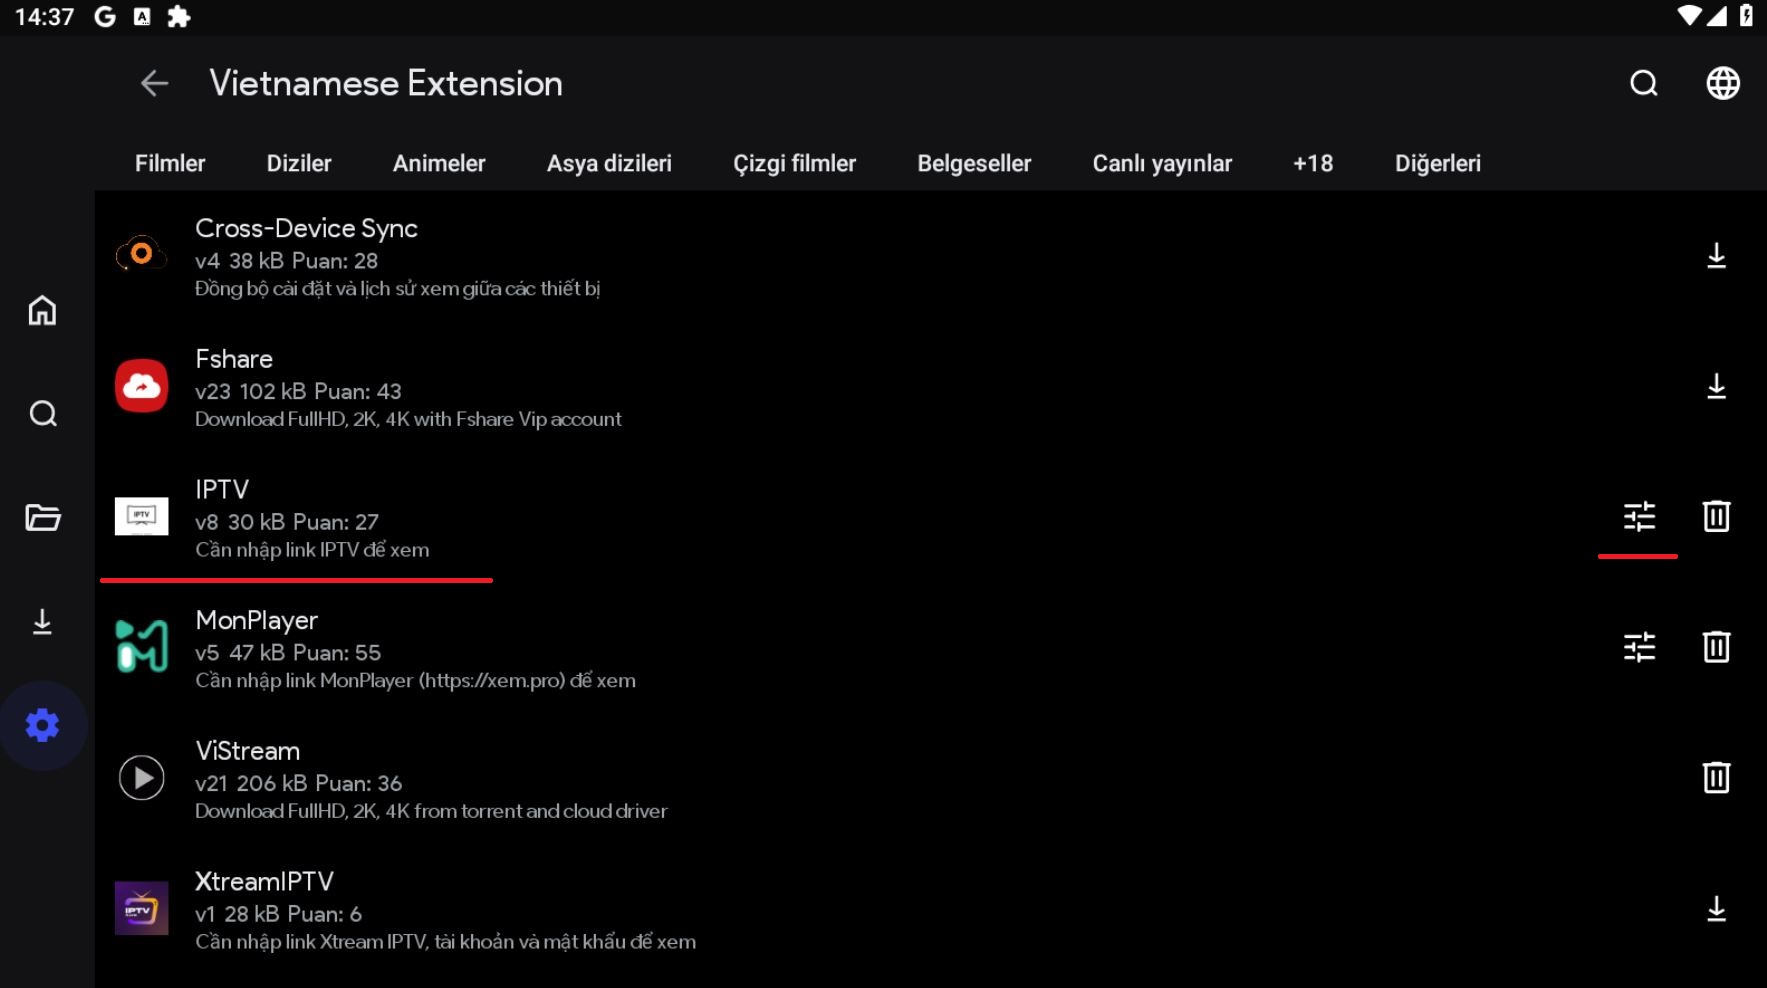The width and height of the screenshot is (1767, 988).
Task: Open Search in the left sidebar
Action: [x=42, y=413]
